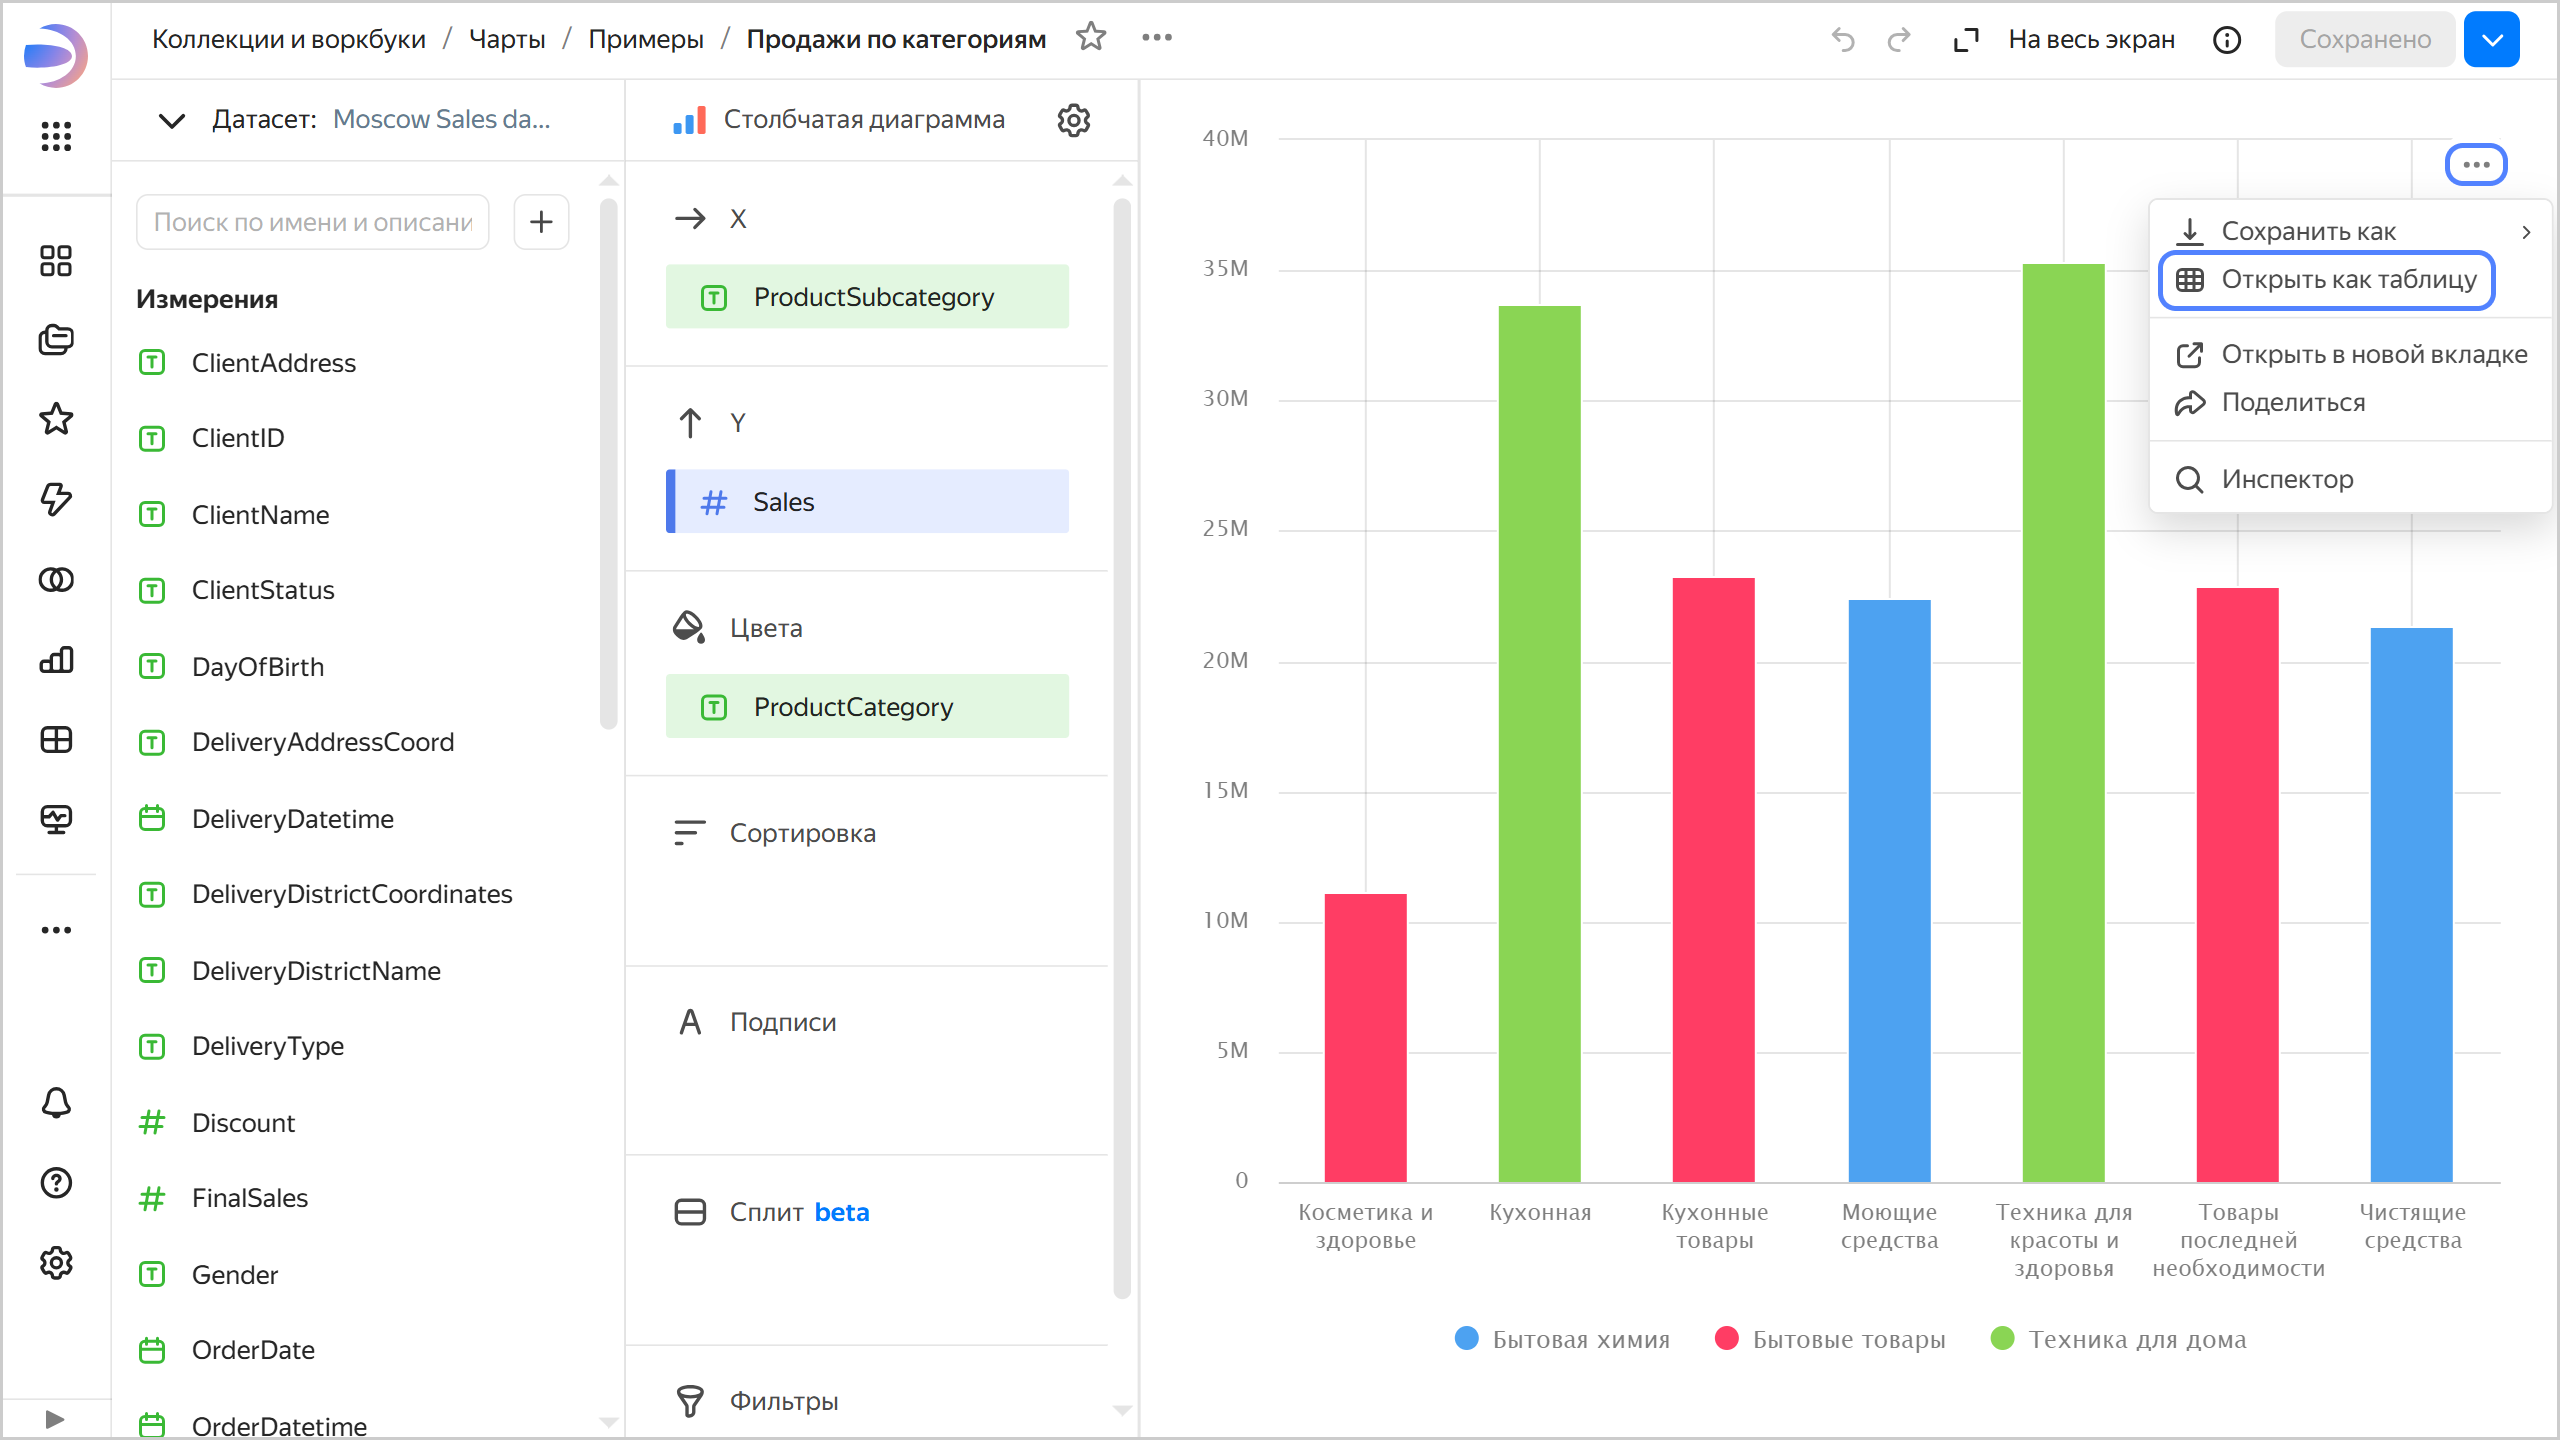This screenshot has height=1440, width=2560.
Task: Open the apps grid icon in the sidebar
Action: [x=56, y=136]
